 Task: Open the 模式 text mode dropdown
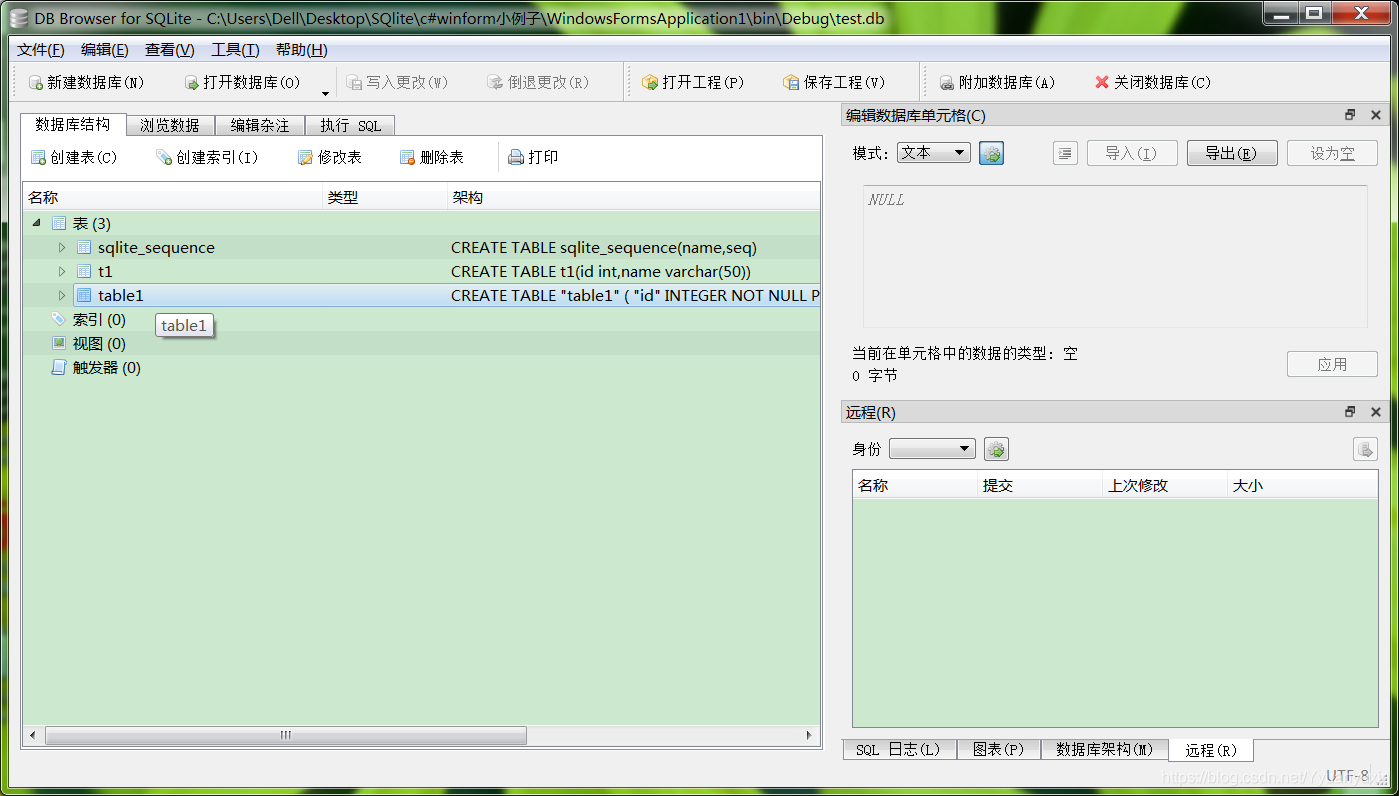coord(933,153)
